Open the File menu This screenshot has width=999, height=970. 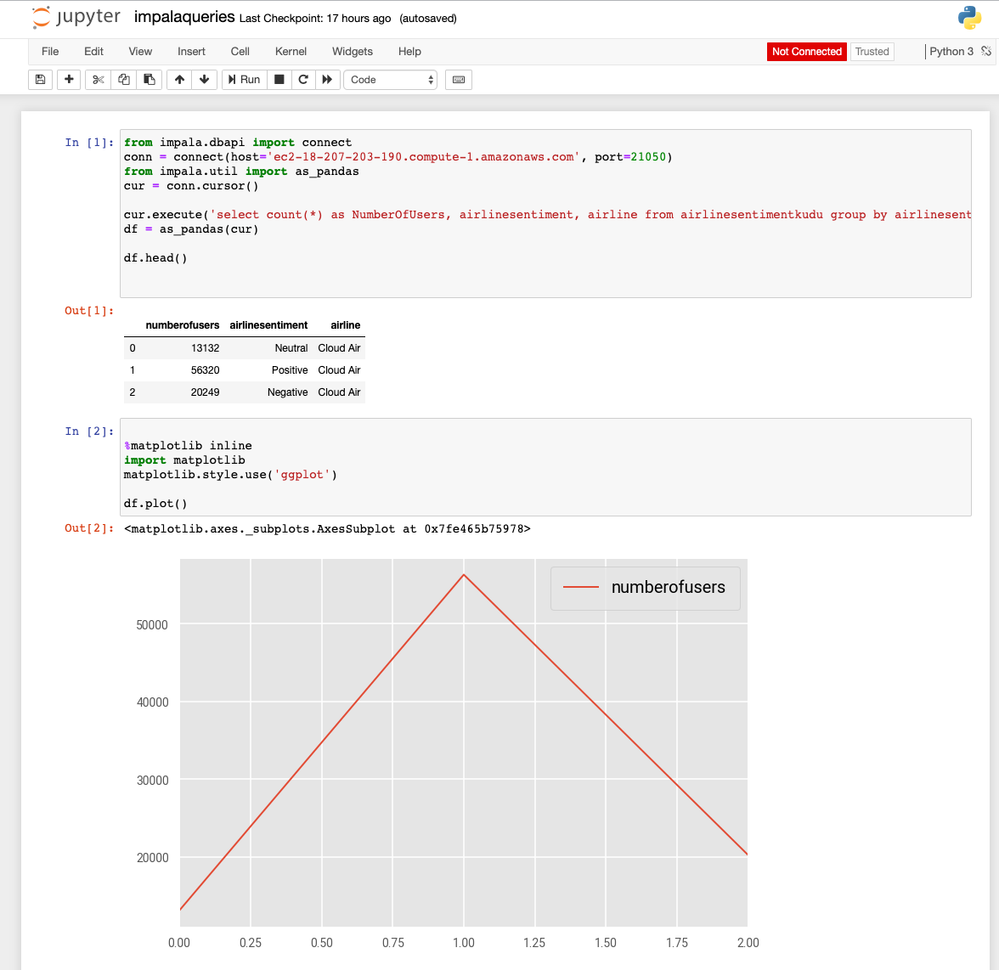(x=50, y=52)
